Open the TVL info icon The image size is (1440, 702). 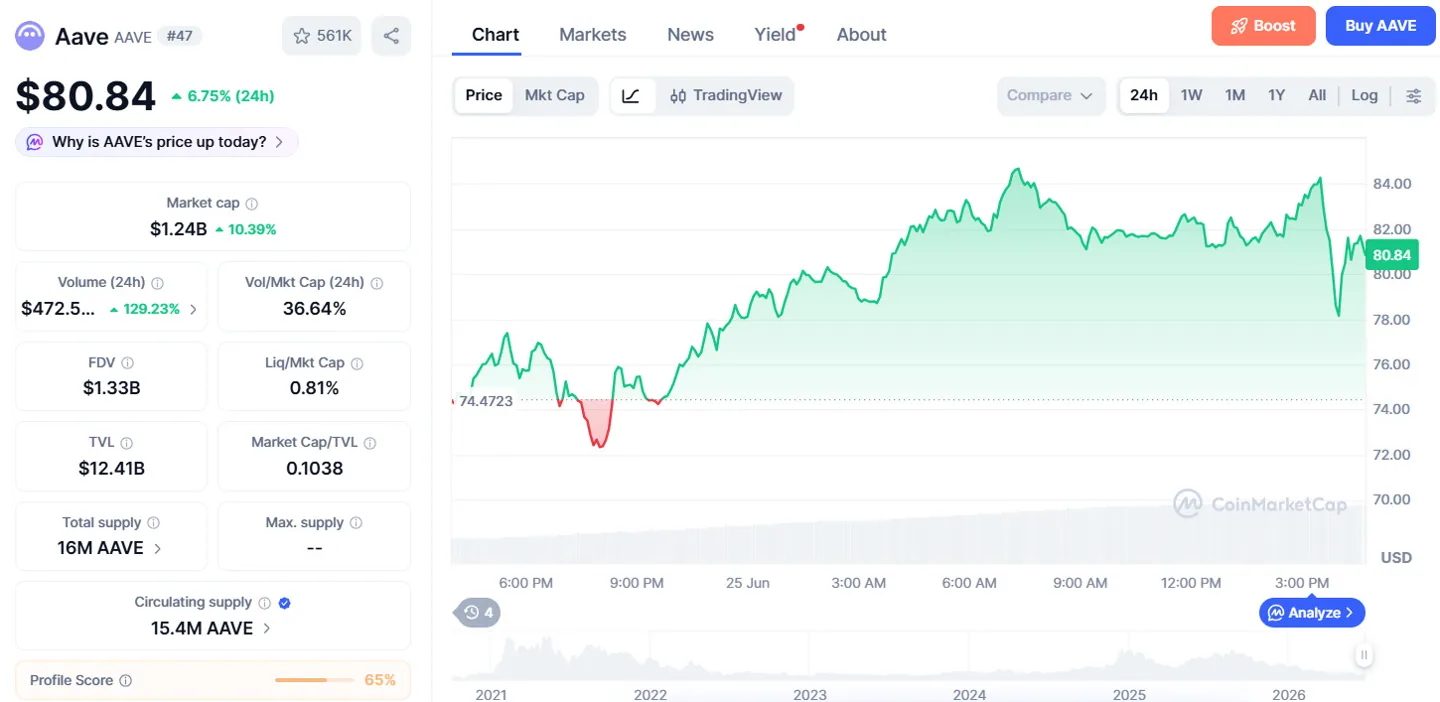(x=126, y=443)
